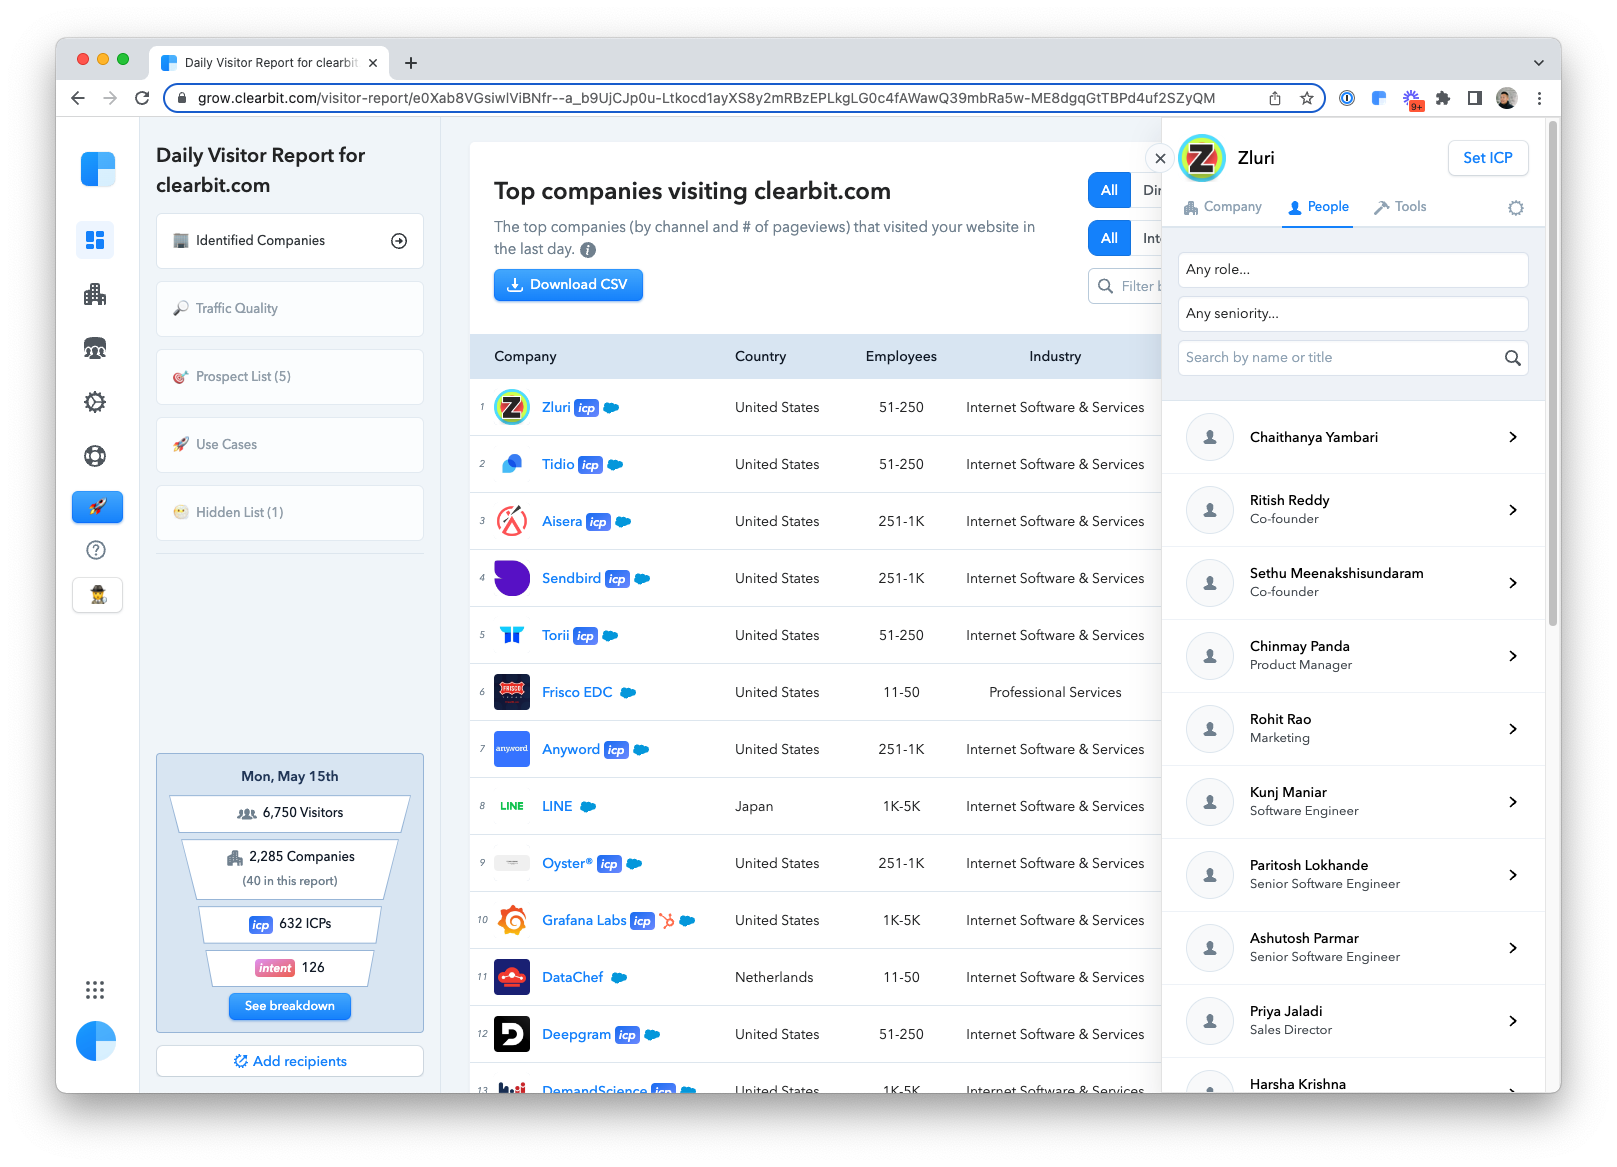The width and height of the screenshot is (1617, 1167).
Task: Open the Any seniority dropdown
Action: [1353, 314]
